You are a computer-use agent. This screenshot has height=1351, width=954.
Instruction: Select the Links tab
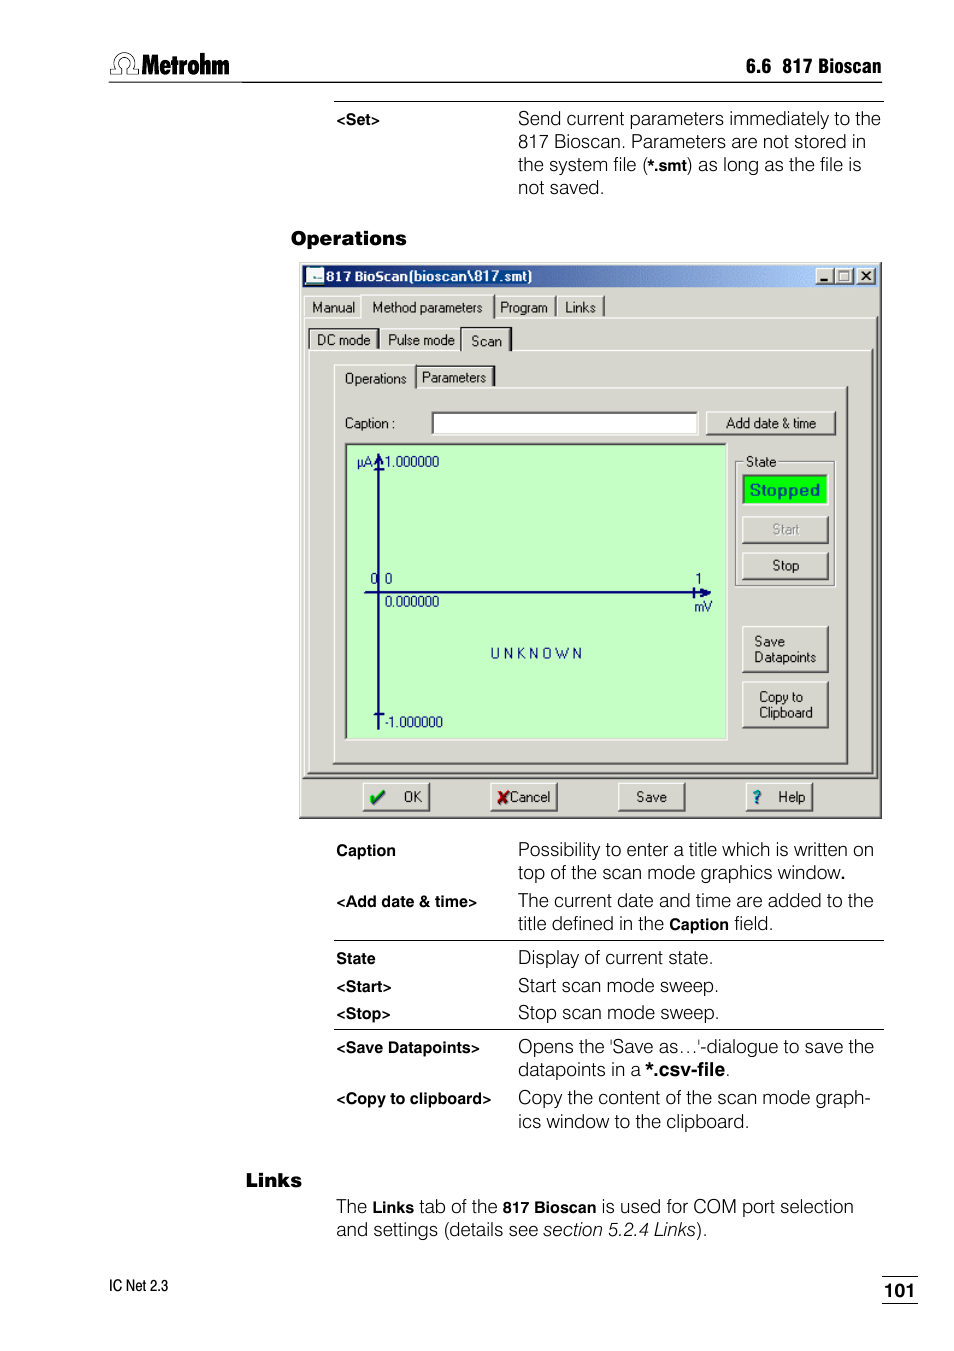tap(580, 307)
